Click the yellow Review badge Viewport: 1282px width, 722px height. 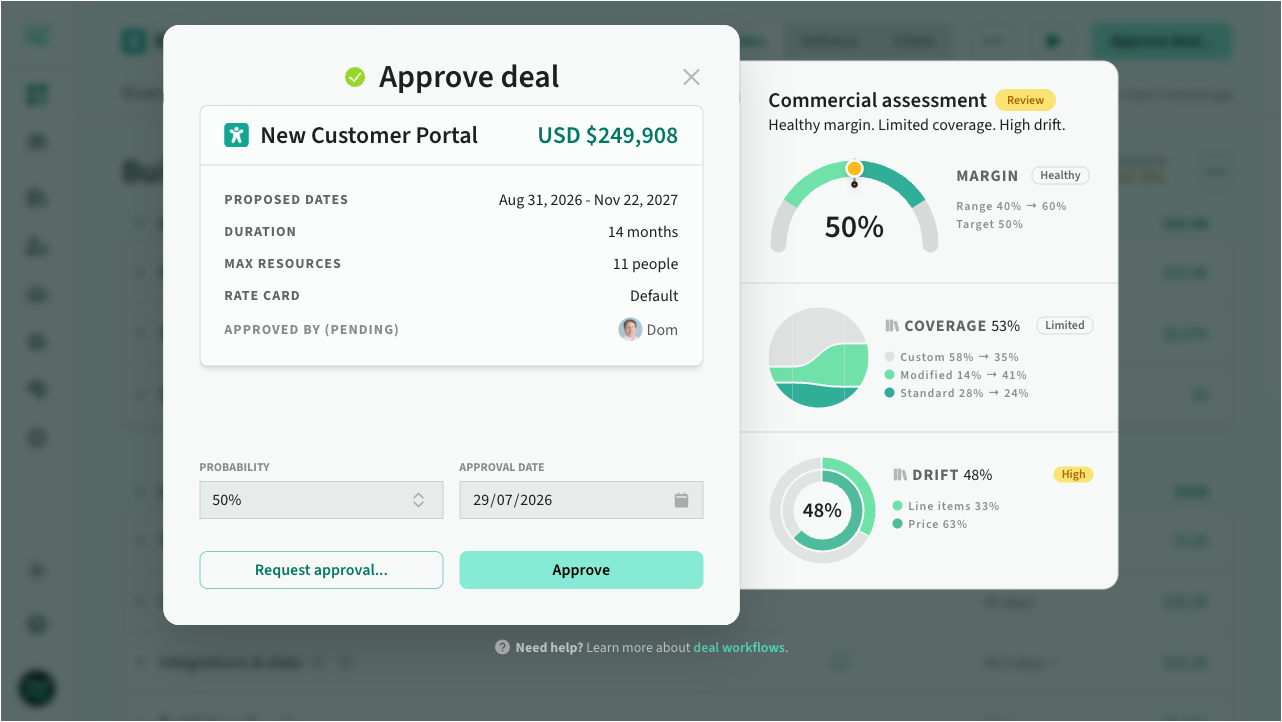1025,100
